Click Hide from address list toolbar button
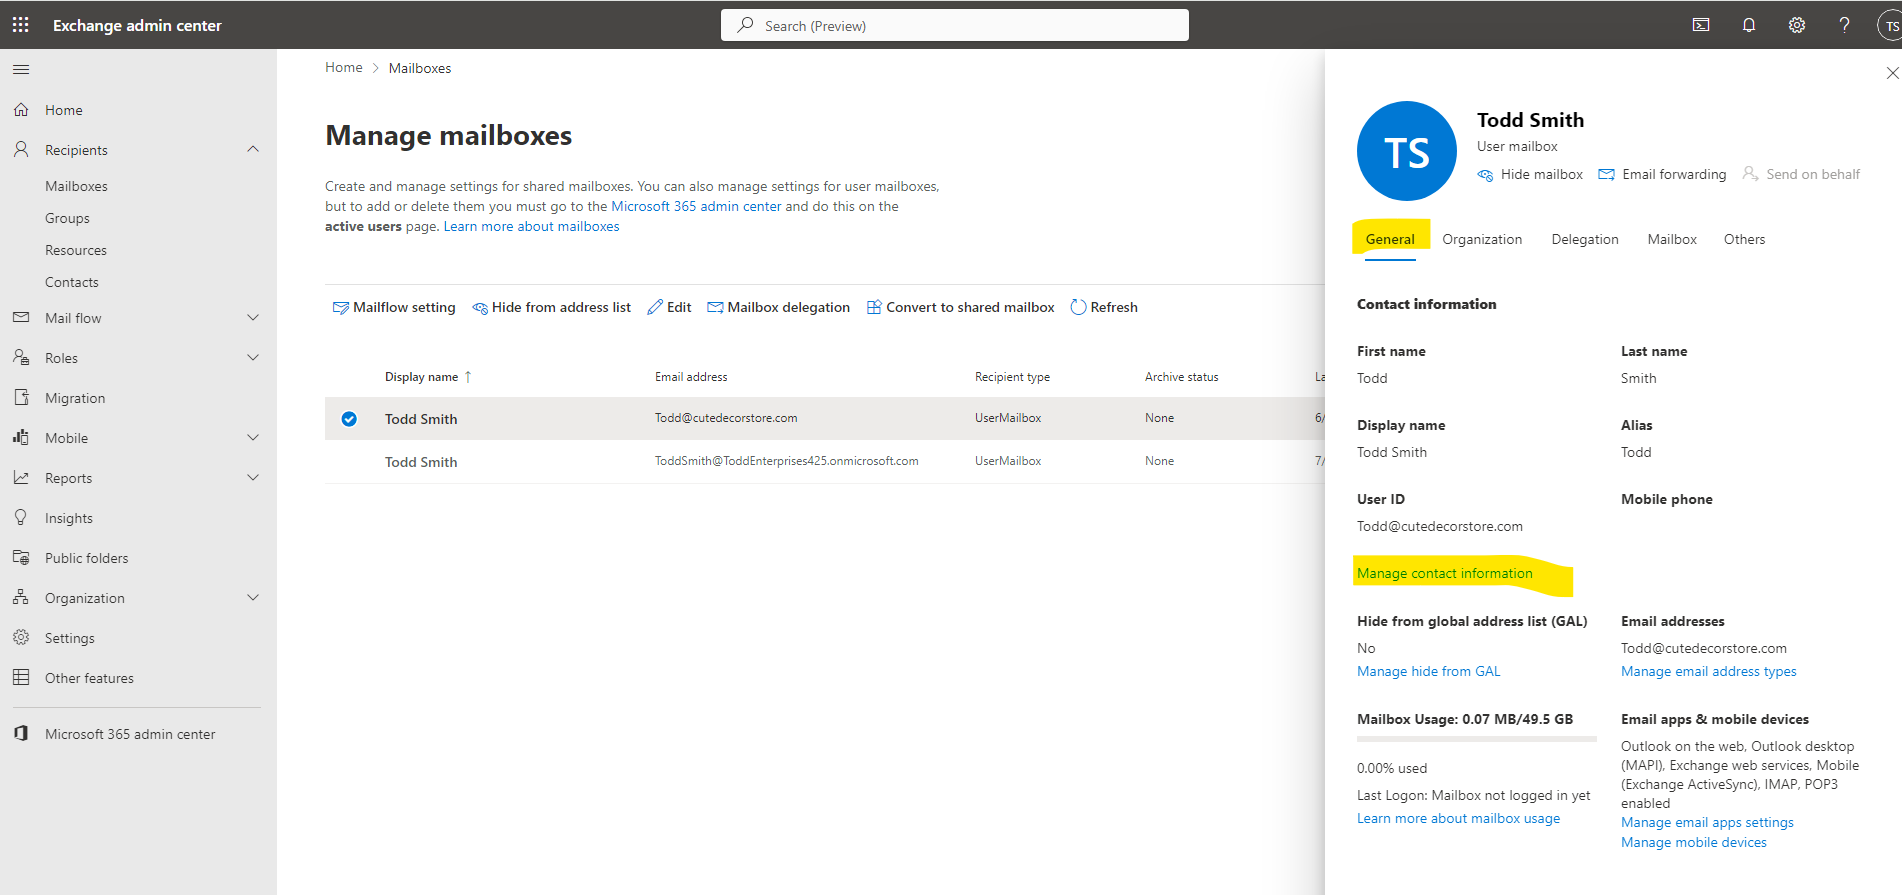 pyautogui.click(x=552, y=307)
